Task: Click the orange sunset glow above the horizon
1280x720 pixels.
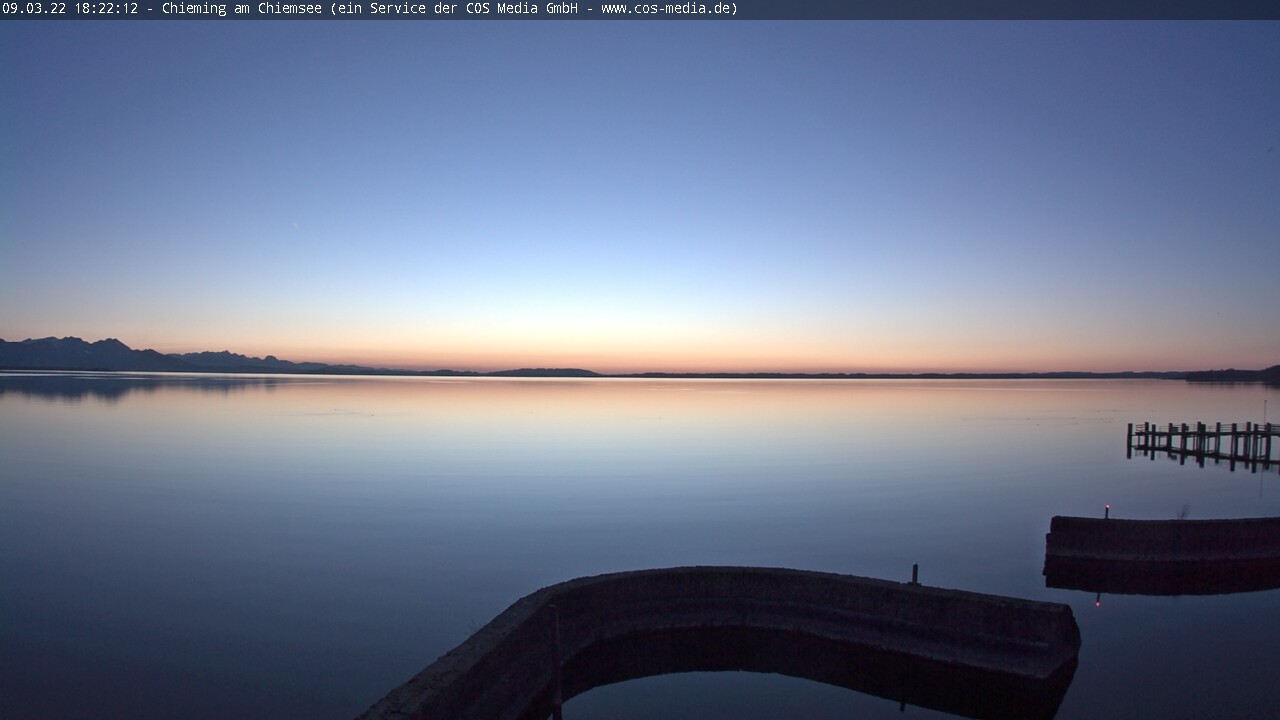Action: click(x=640, y=350)
